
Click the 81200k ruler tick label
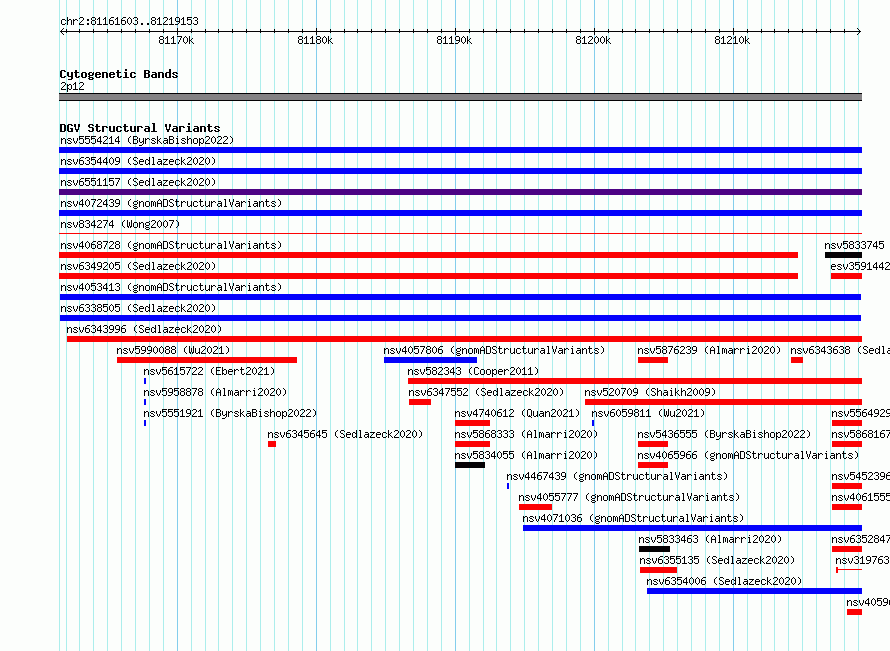[593, 40]
